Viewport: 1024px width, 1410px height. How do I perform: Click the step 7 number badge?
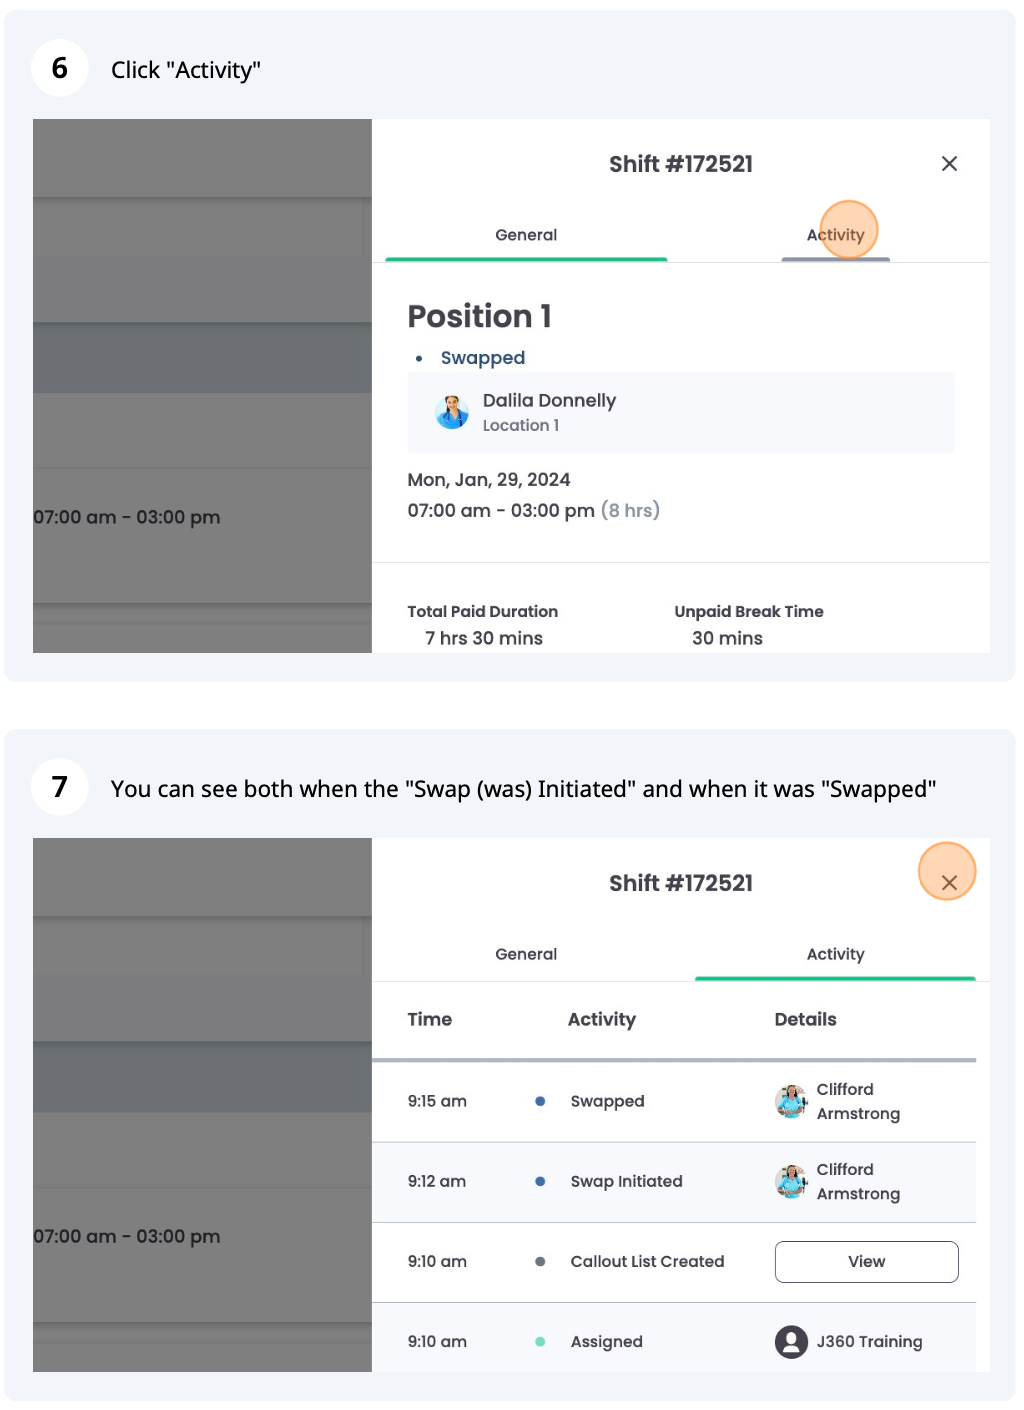(x=60, y=787)
